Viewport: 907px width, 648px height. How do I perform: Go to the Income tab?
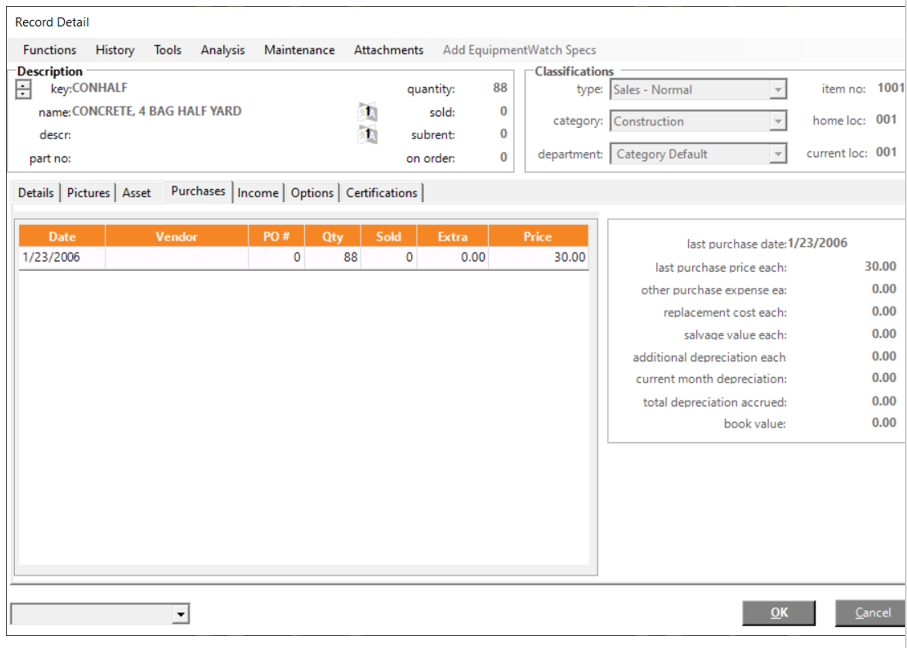click(258, 193)
